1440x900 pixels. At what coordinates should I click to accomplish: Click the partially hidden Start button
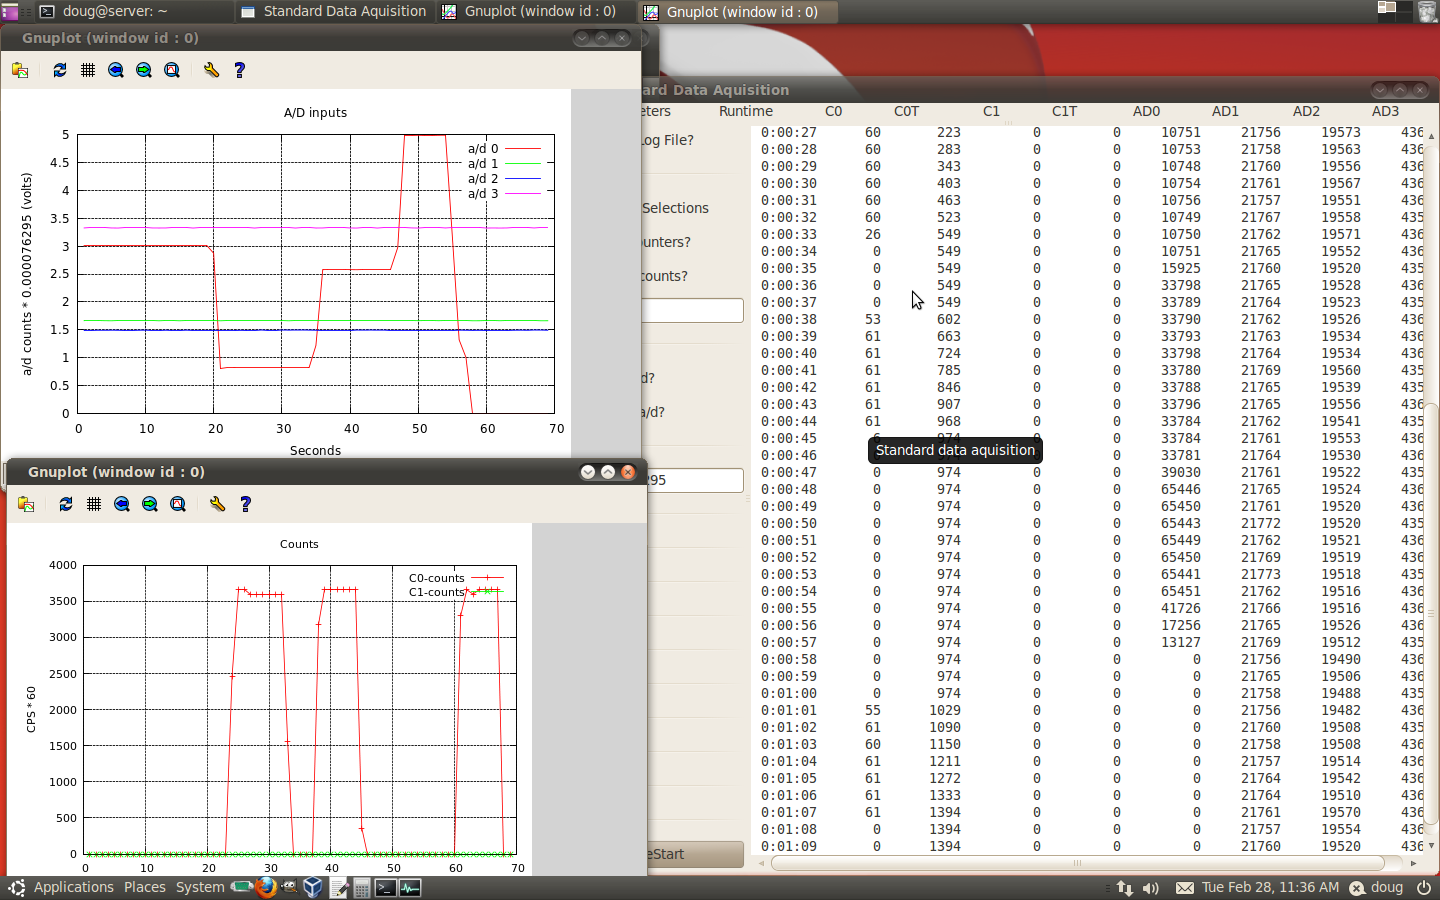695,854
